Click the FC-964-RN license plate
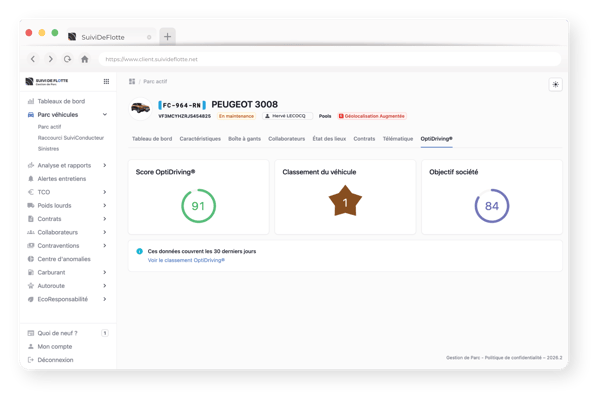This screenshot has height=401, width=600. [x=182, y=105]
